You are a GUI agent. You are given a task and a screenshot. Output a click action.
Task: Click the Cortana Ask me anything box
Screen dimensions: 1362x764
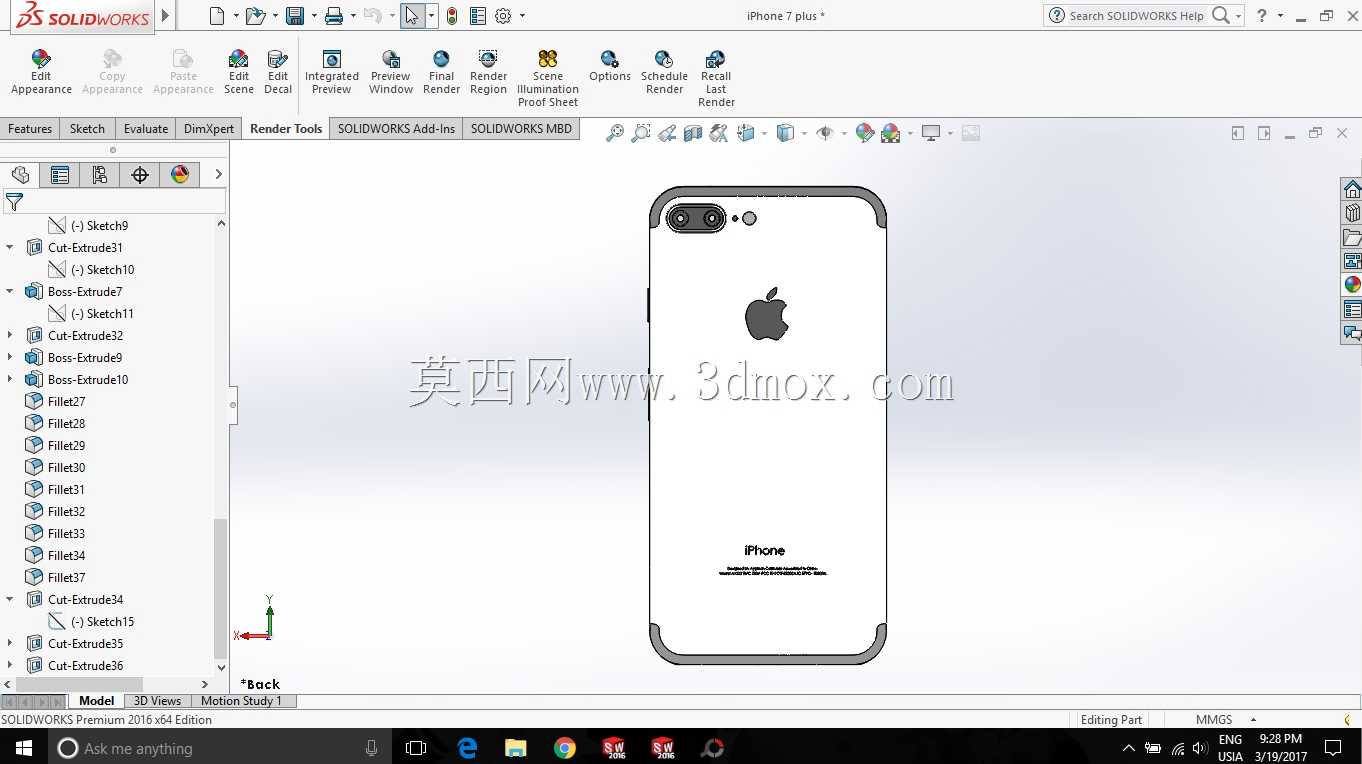point(218,748)
